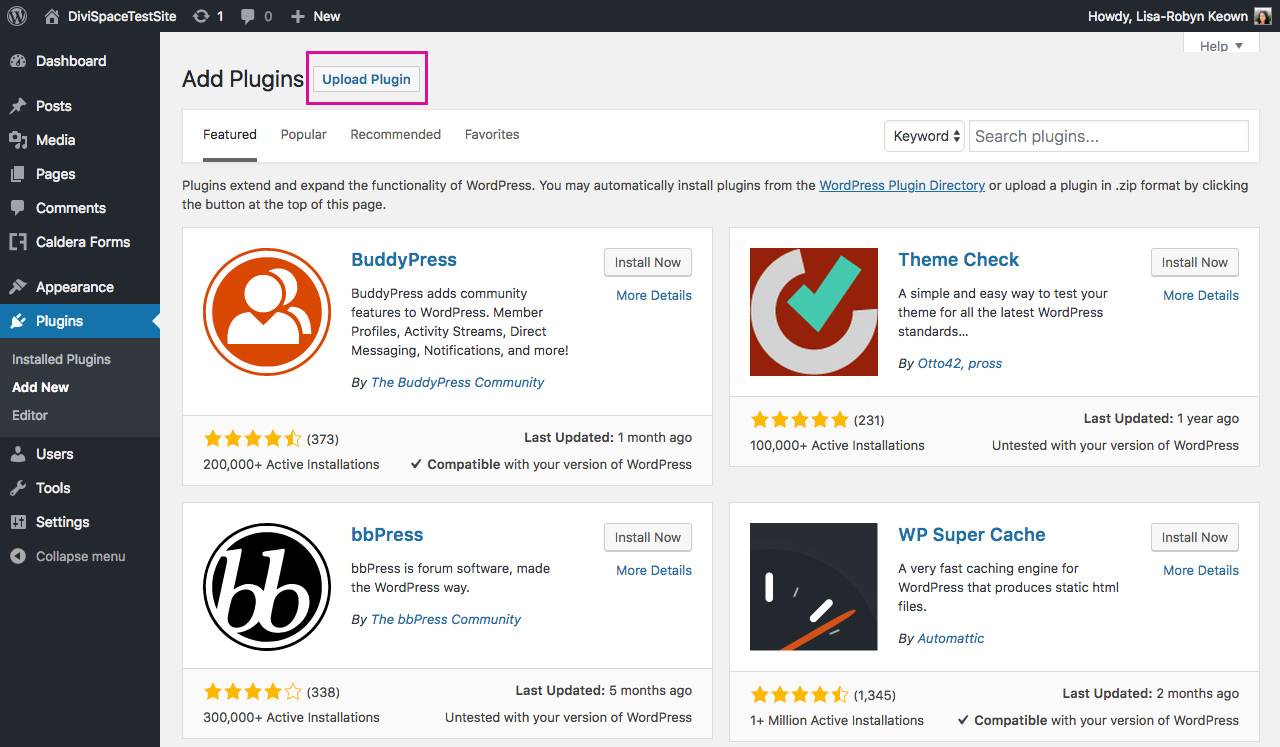Open the WordPress Plugin Directory link
This screenshot has height=747, width=1280.
(902, 185)
